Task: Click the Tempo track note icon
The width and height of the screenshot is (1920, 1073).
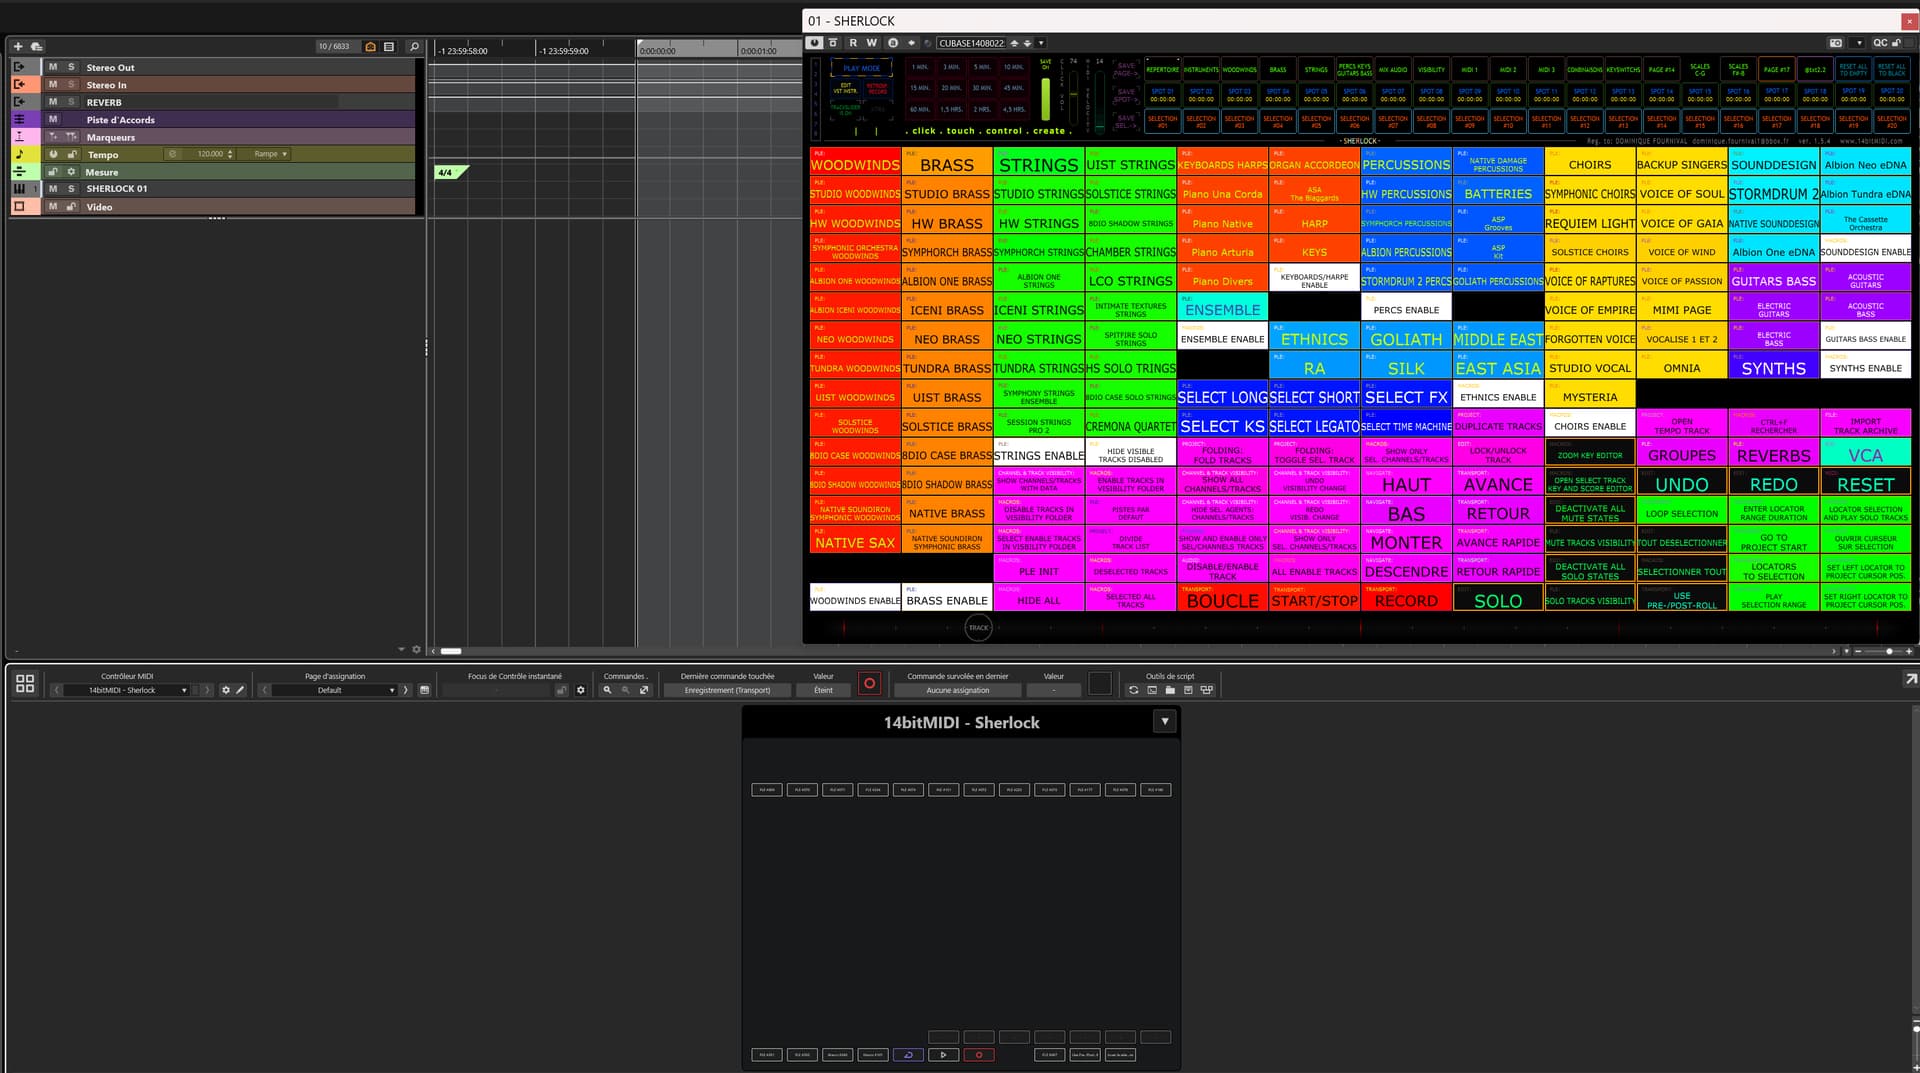Action: point(19,154)
